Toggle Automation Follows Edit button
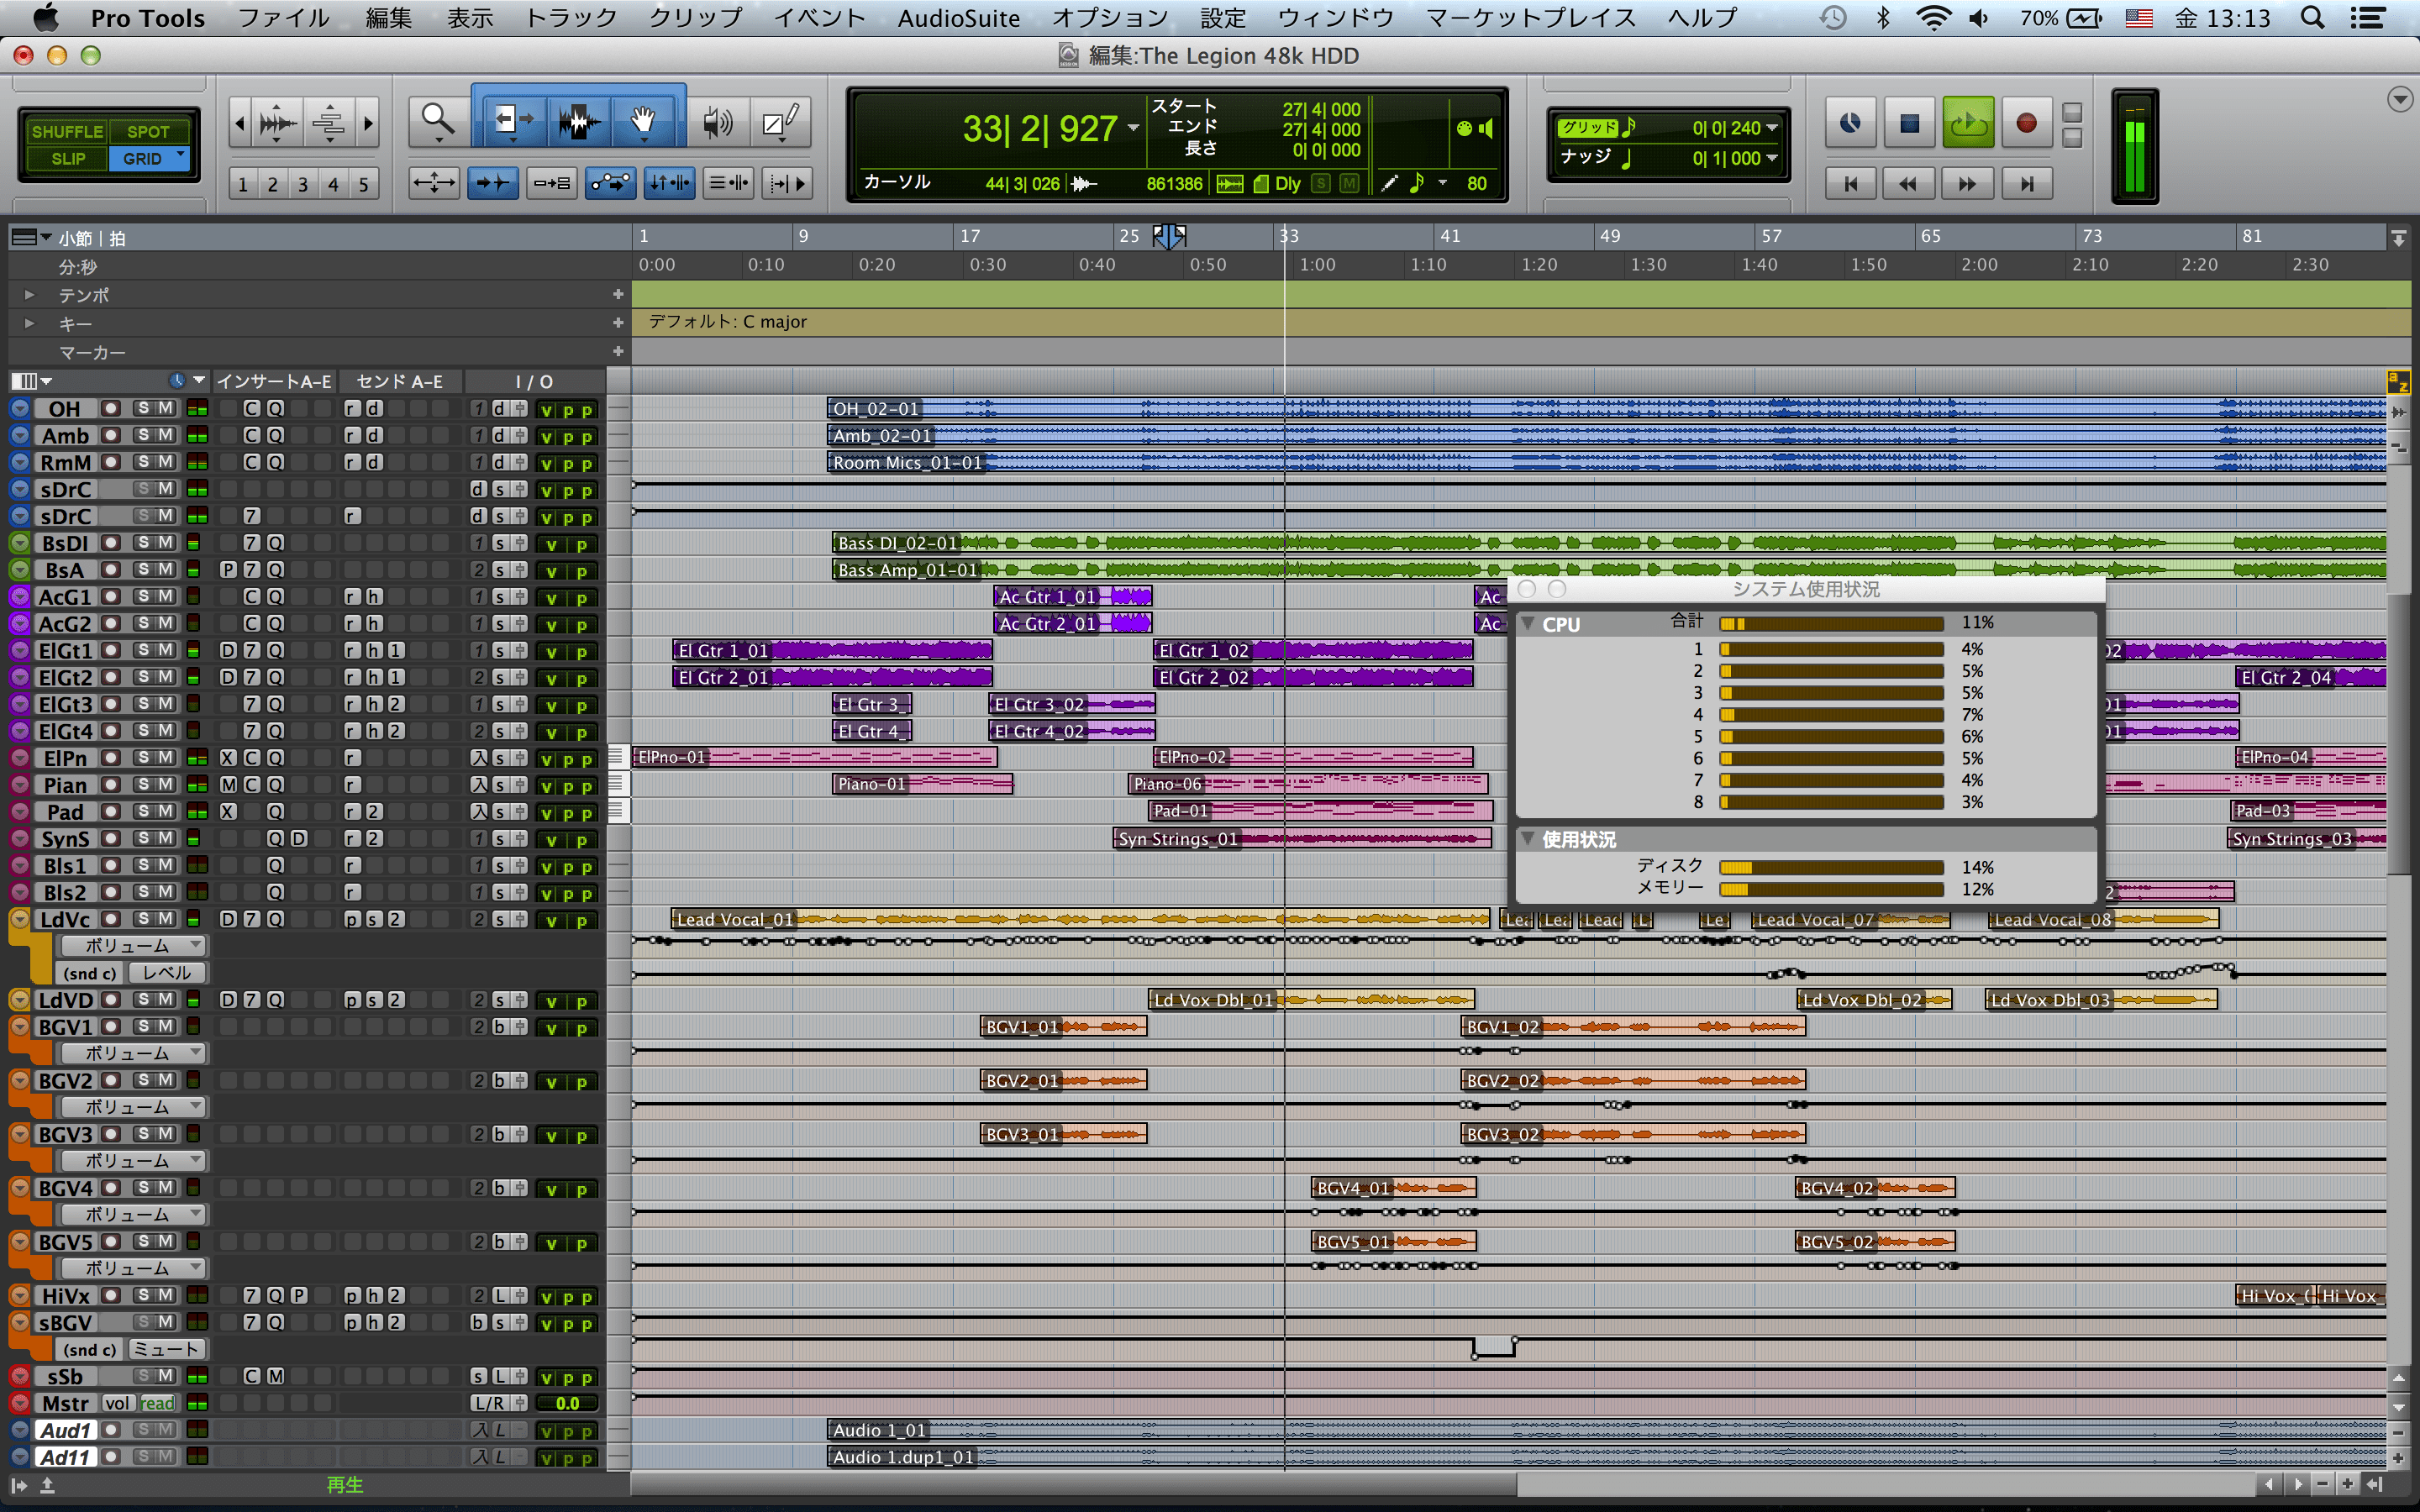This screenshot has width=2420, height=1512. 610,182
